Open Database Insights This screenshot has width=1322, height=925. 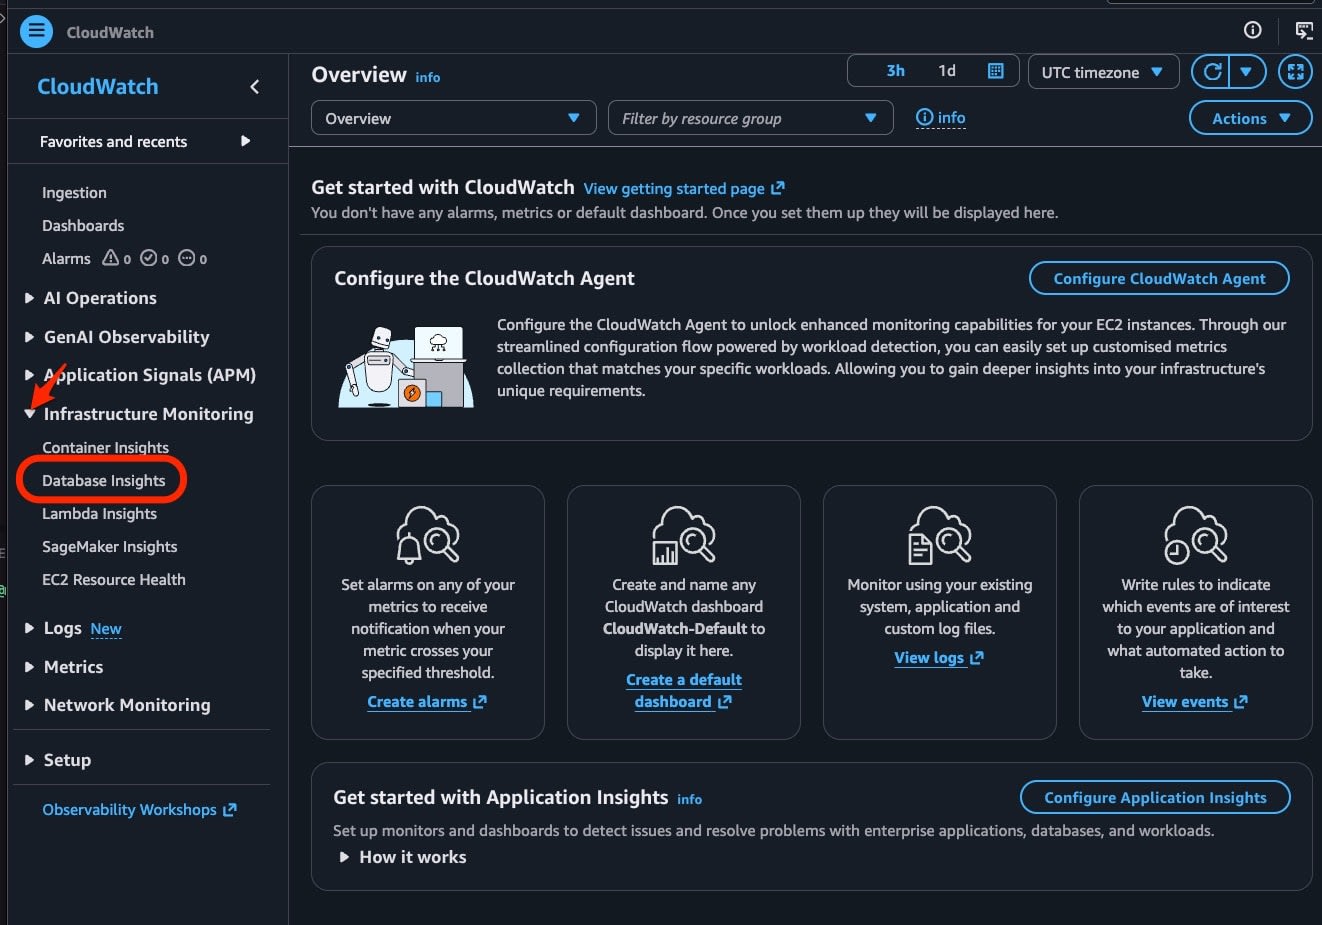pos(103,481)
